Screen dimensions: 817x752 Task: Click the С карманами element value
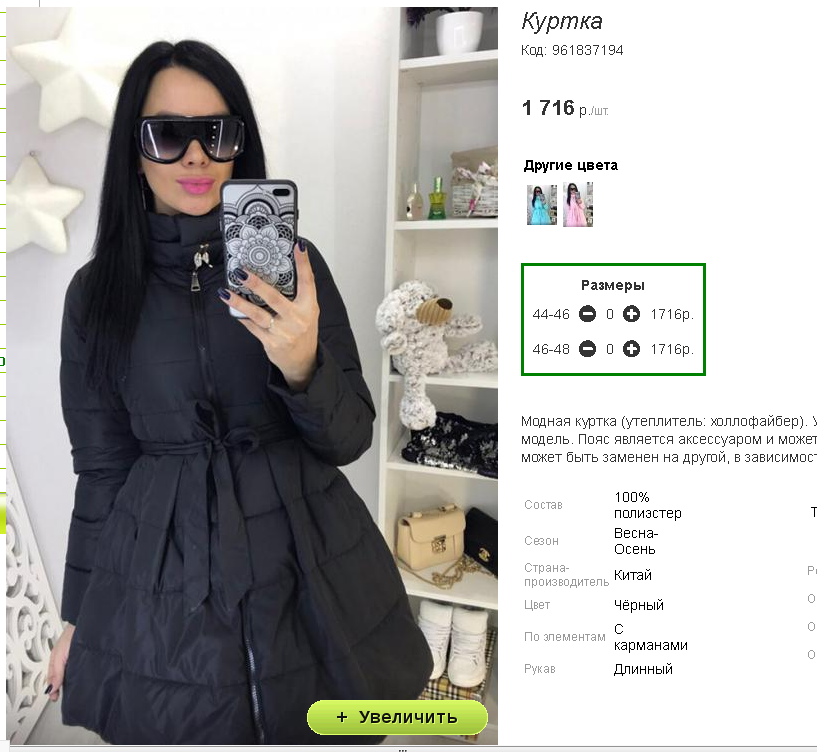pos(651,637)
